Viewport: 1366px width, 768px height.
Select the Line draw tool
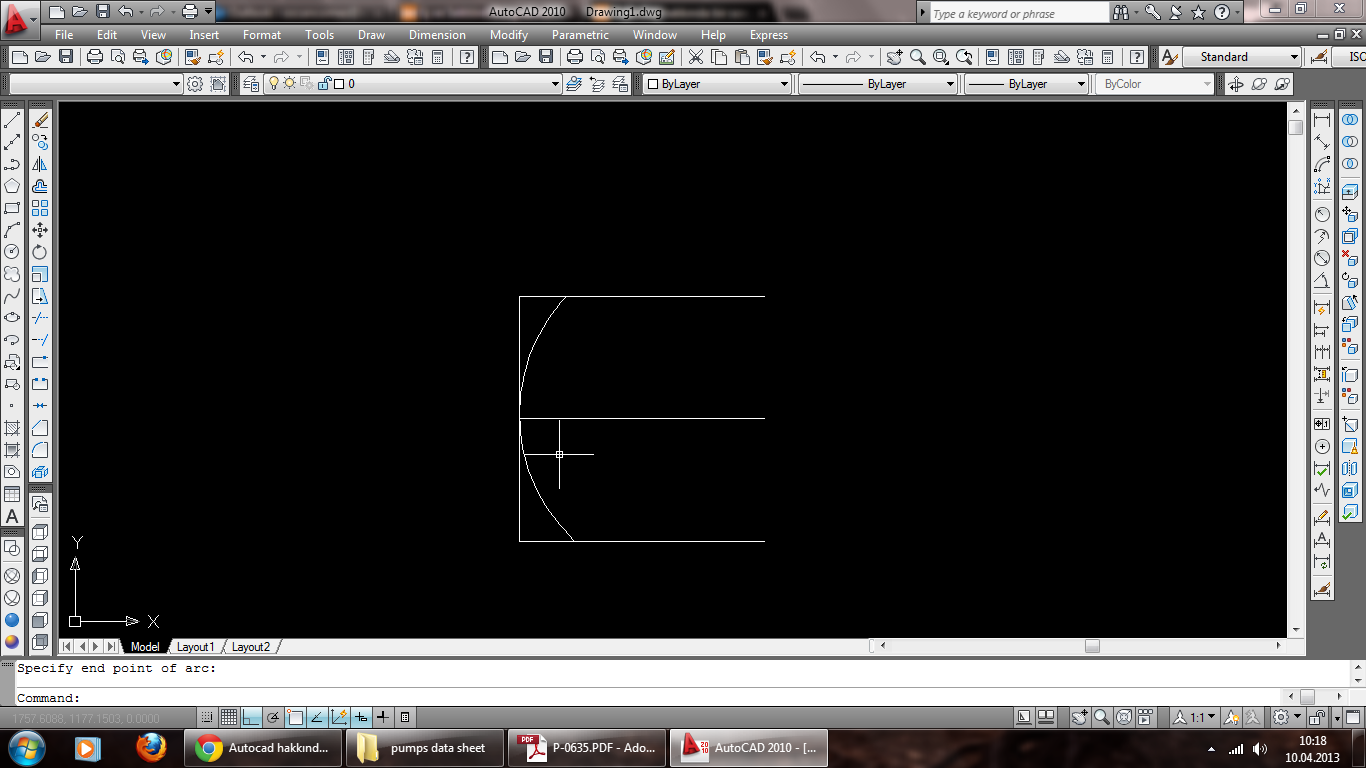click(x=12, y=120)
